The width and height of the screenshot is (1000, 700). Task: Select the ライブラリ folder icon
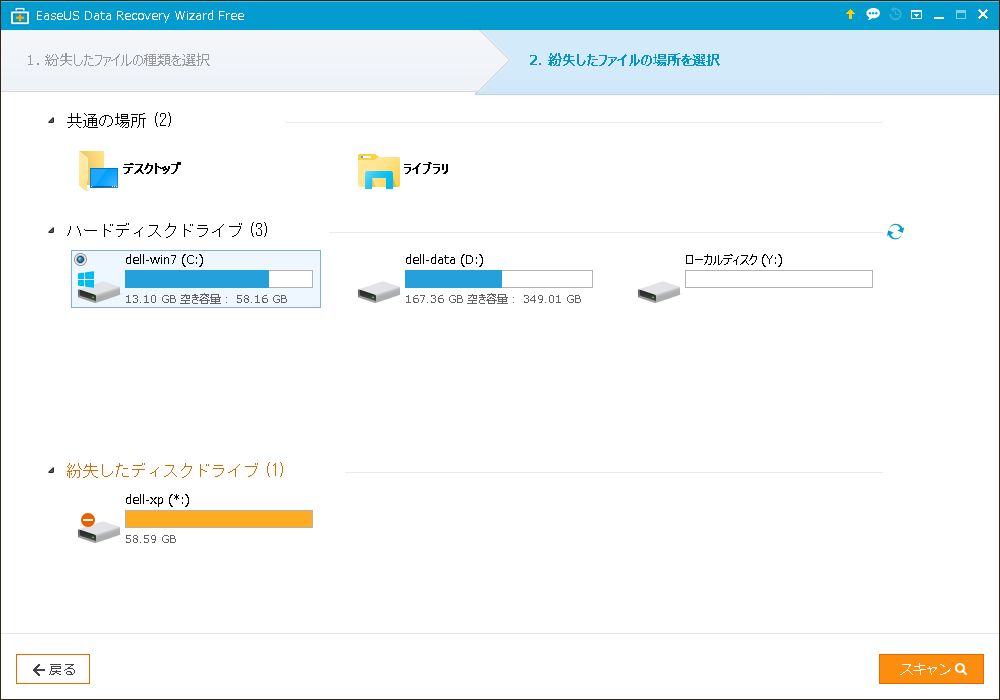click(x=378, y=171)
